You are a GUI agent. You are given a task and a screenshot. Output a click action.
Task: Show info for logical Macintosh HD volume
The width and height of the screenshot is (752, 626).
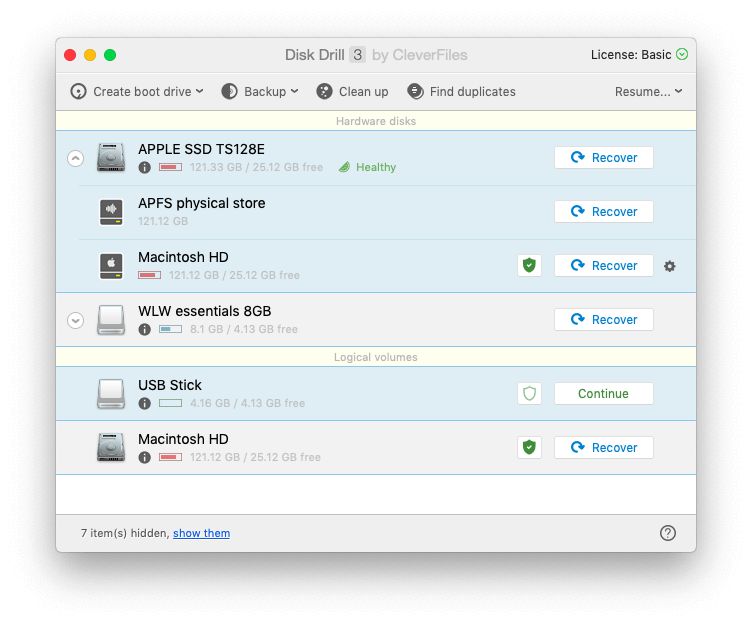(144, 458)
